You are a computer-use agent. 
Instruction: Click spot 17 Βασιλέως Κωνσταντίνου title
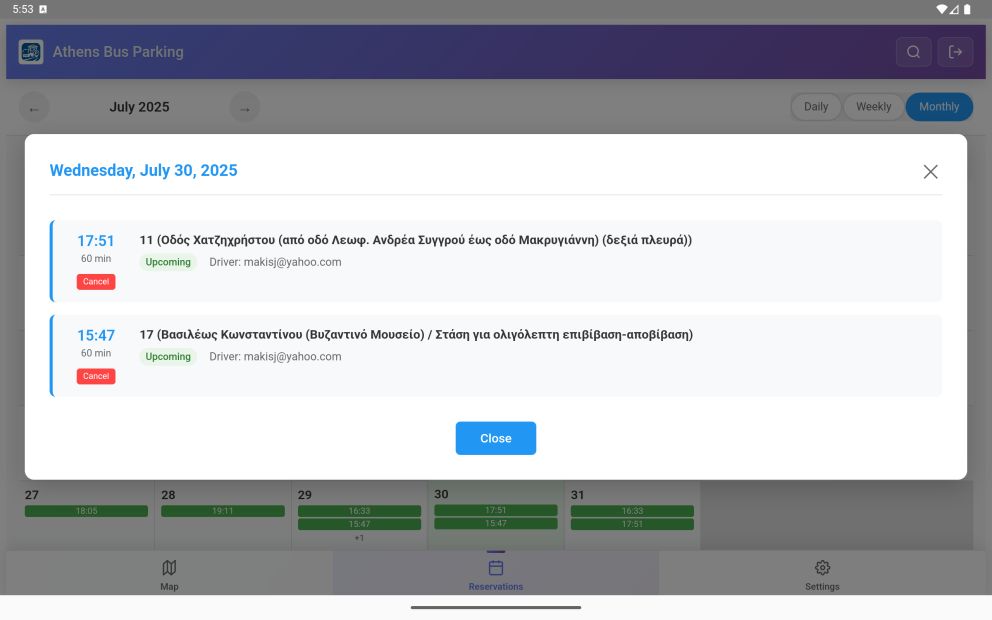(x=416, y=334)
